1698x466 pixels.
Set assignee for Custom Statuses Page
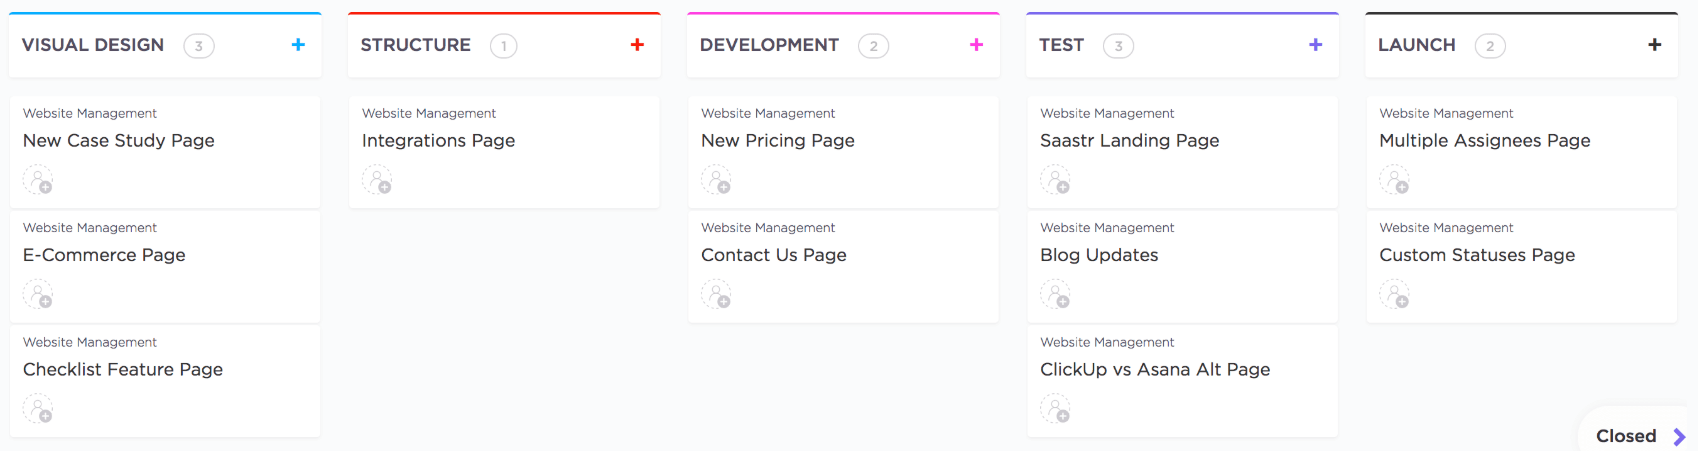coord(1394,295)
